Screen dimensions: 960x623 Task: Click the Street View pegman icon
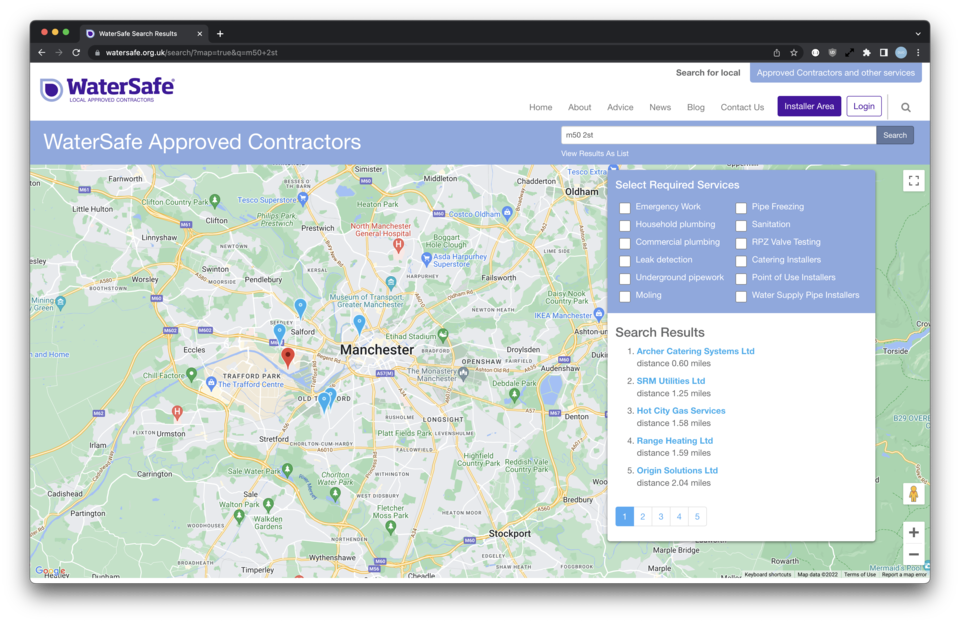[913, 494]
